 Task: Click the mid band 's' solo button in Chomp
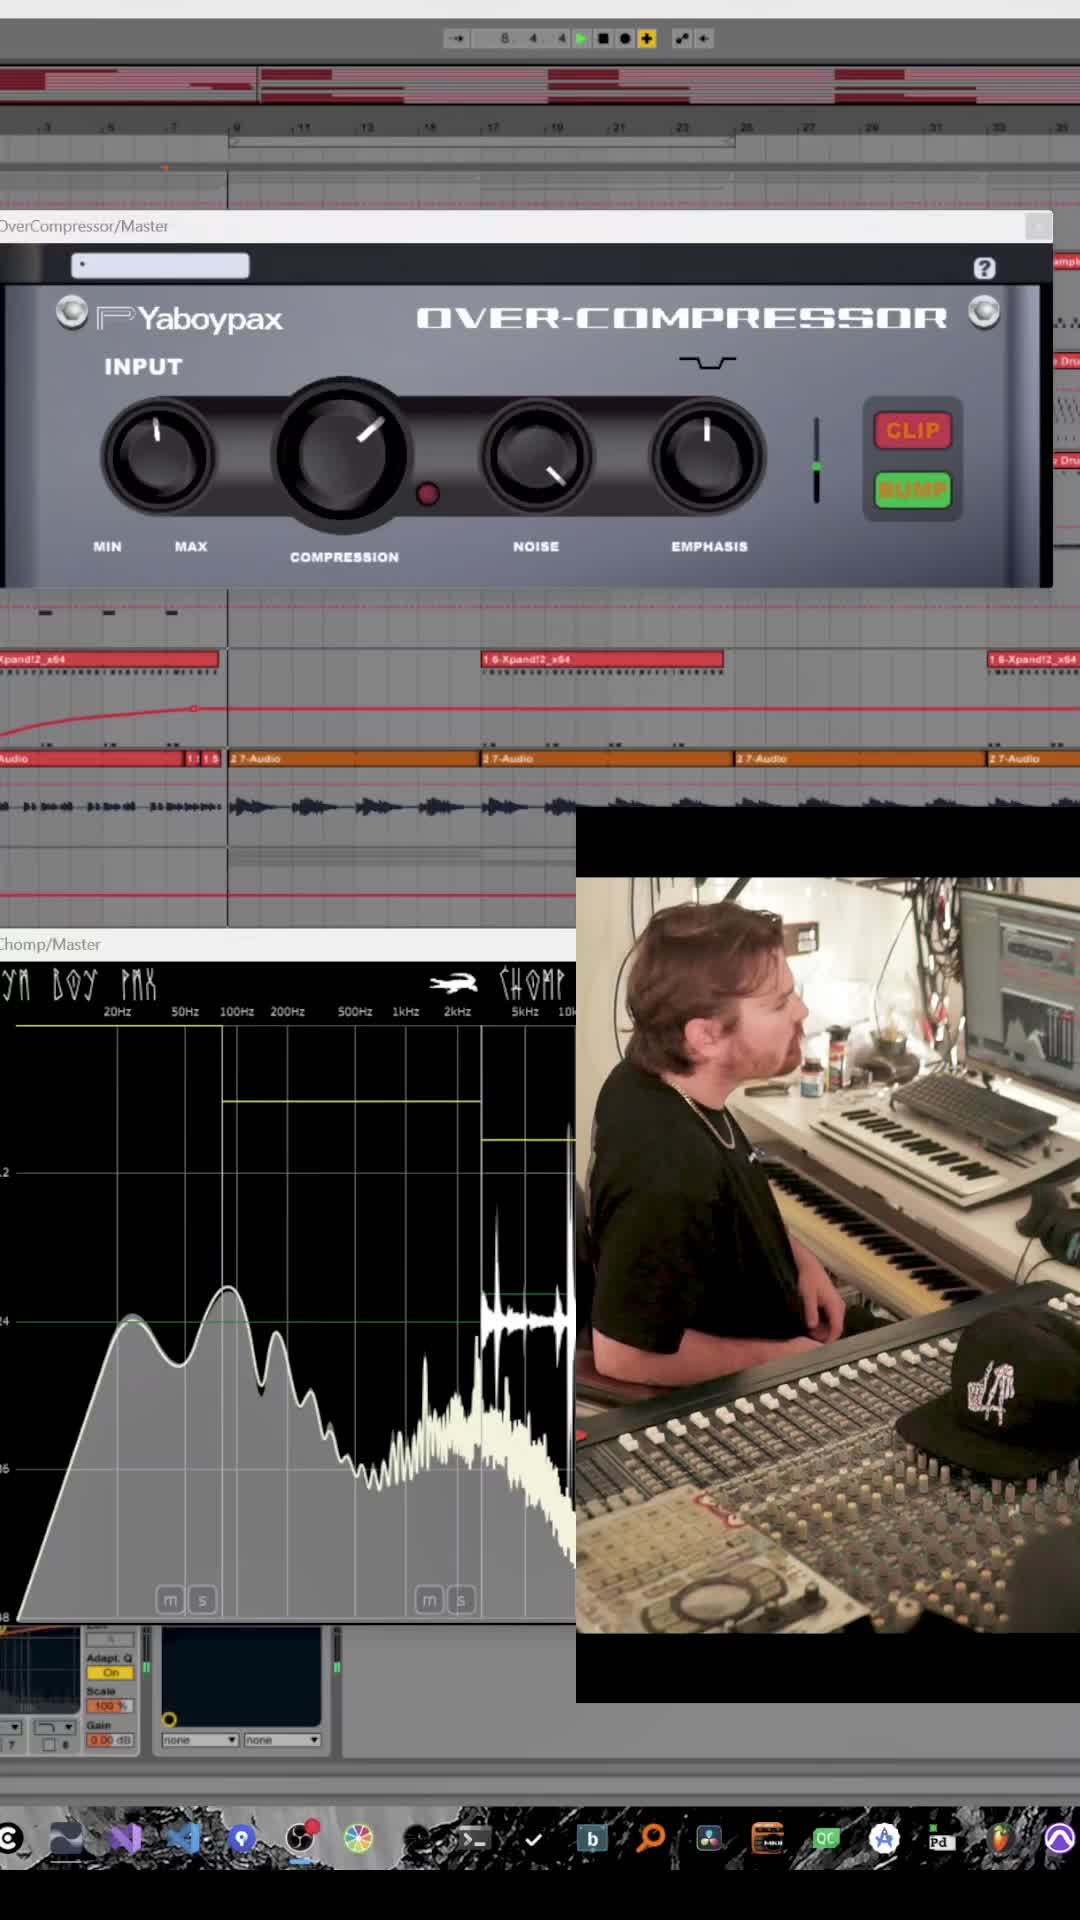[x=461, y=1600]
